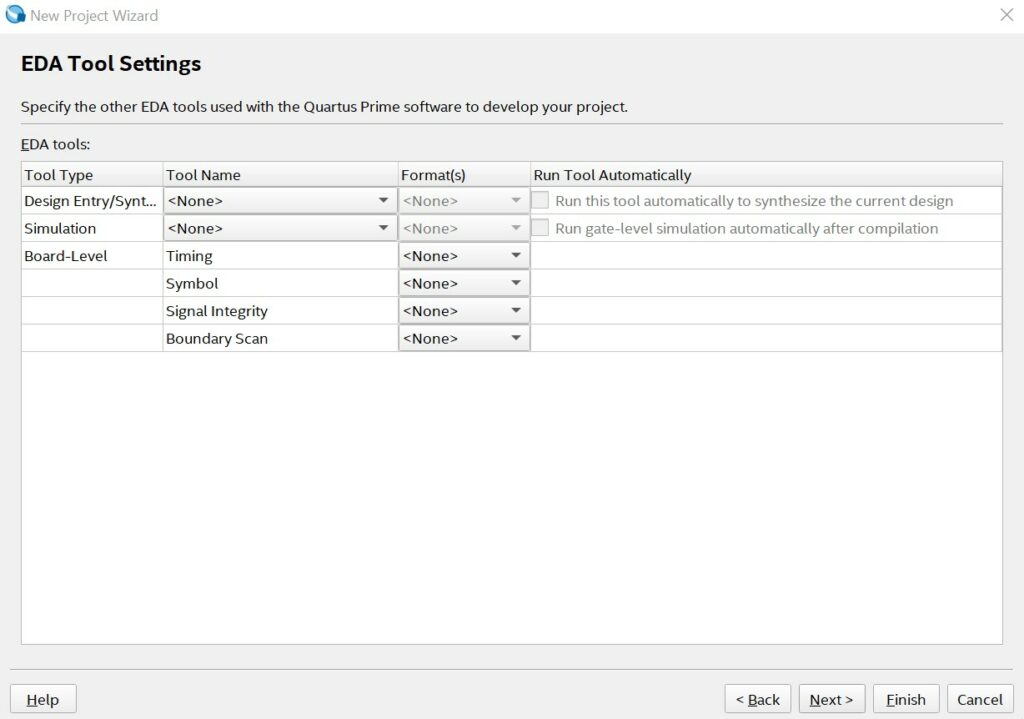Screen dimensions: 1024x719
Task: Proceed with the Next button
Action: 831,699
